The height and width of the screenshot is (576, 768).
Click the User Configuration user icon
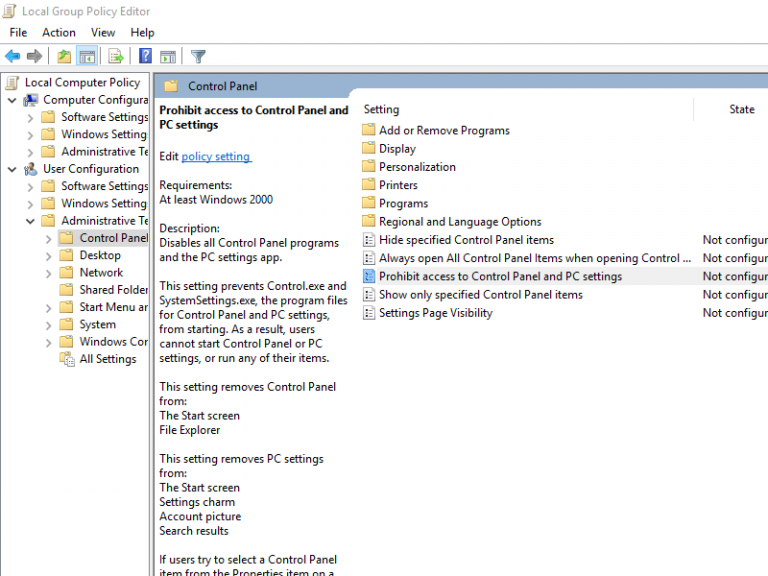[30, 169]
